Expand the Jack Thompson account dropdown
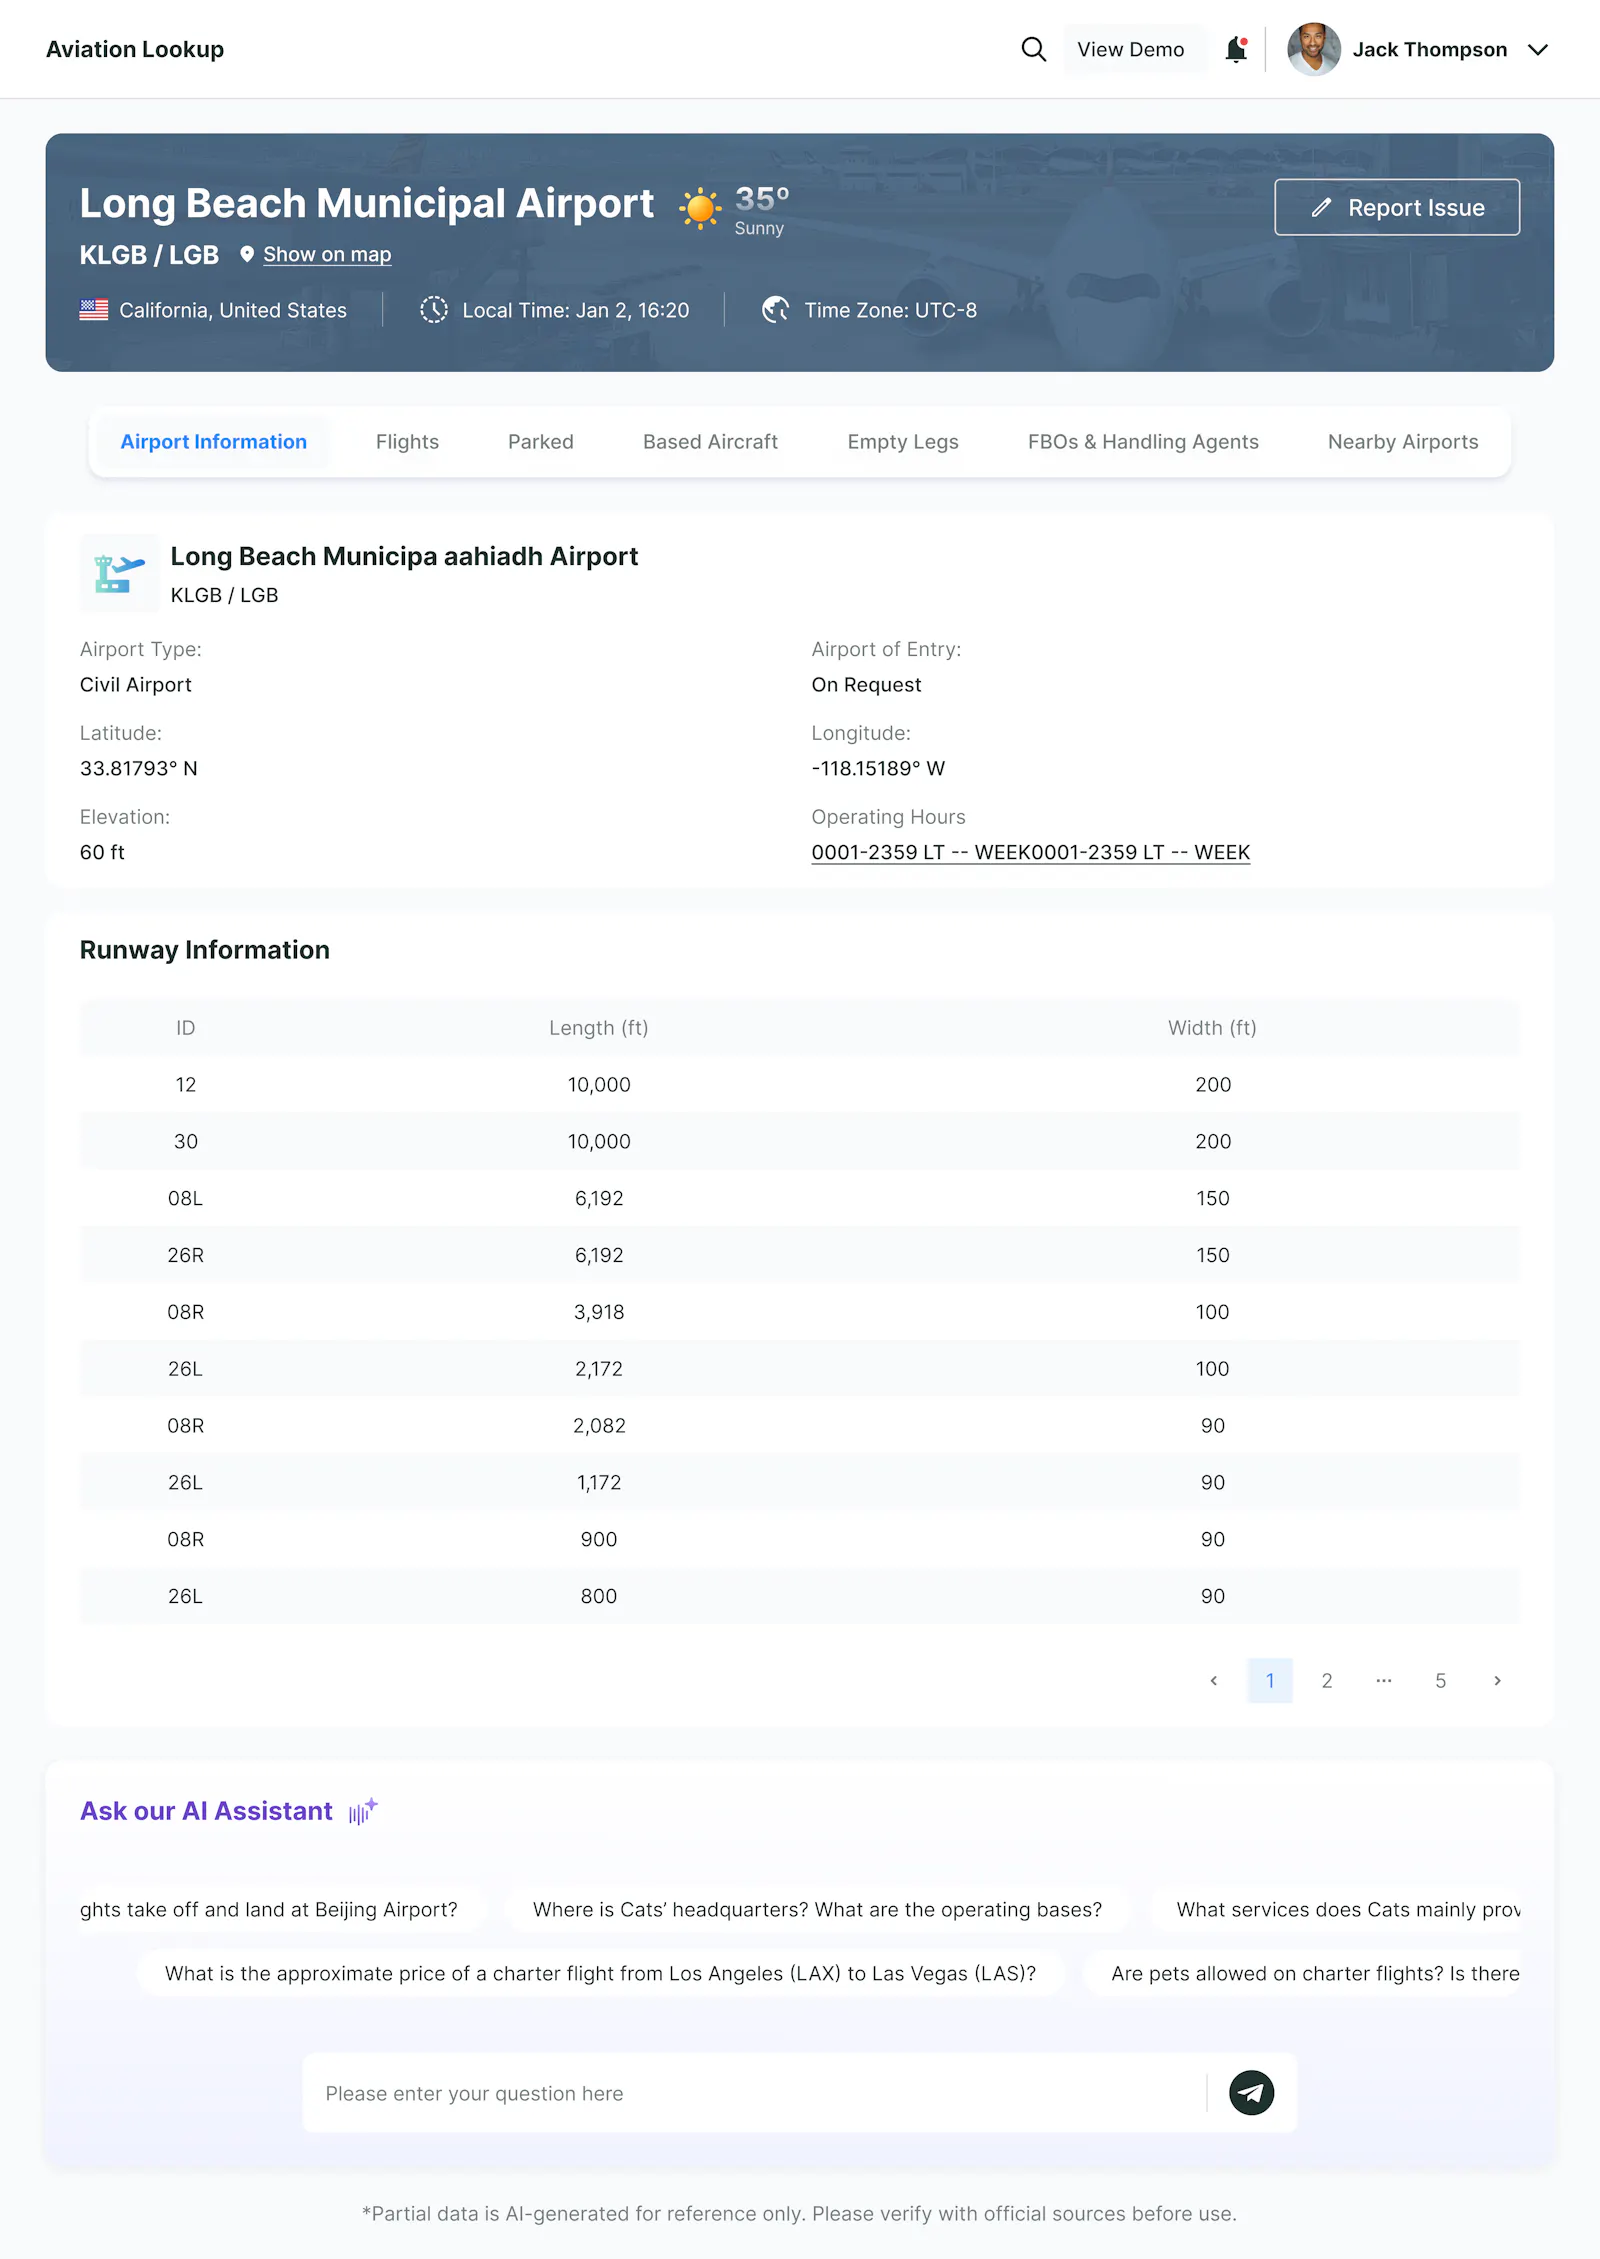 point(1538,49)
